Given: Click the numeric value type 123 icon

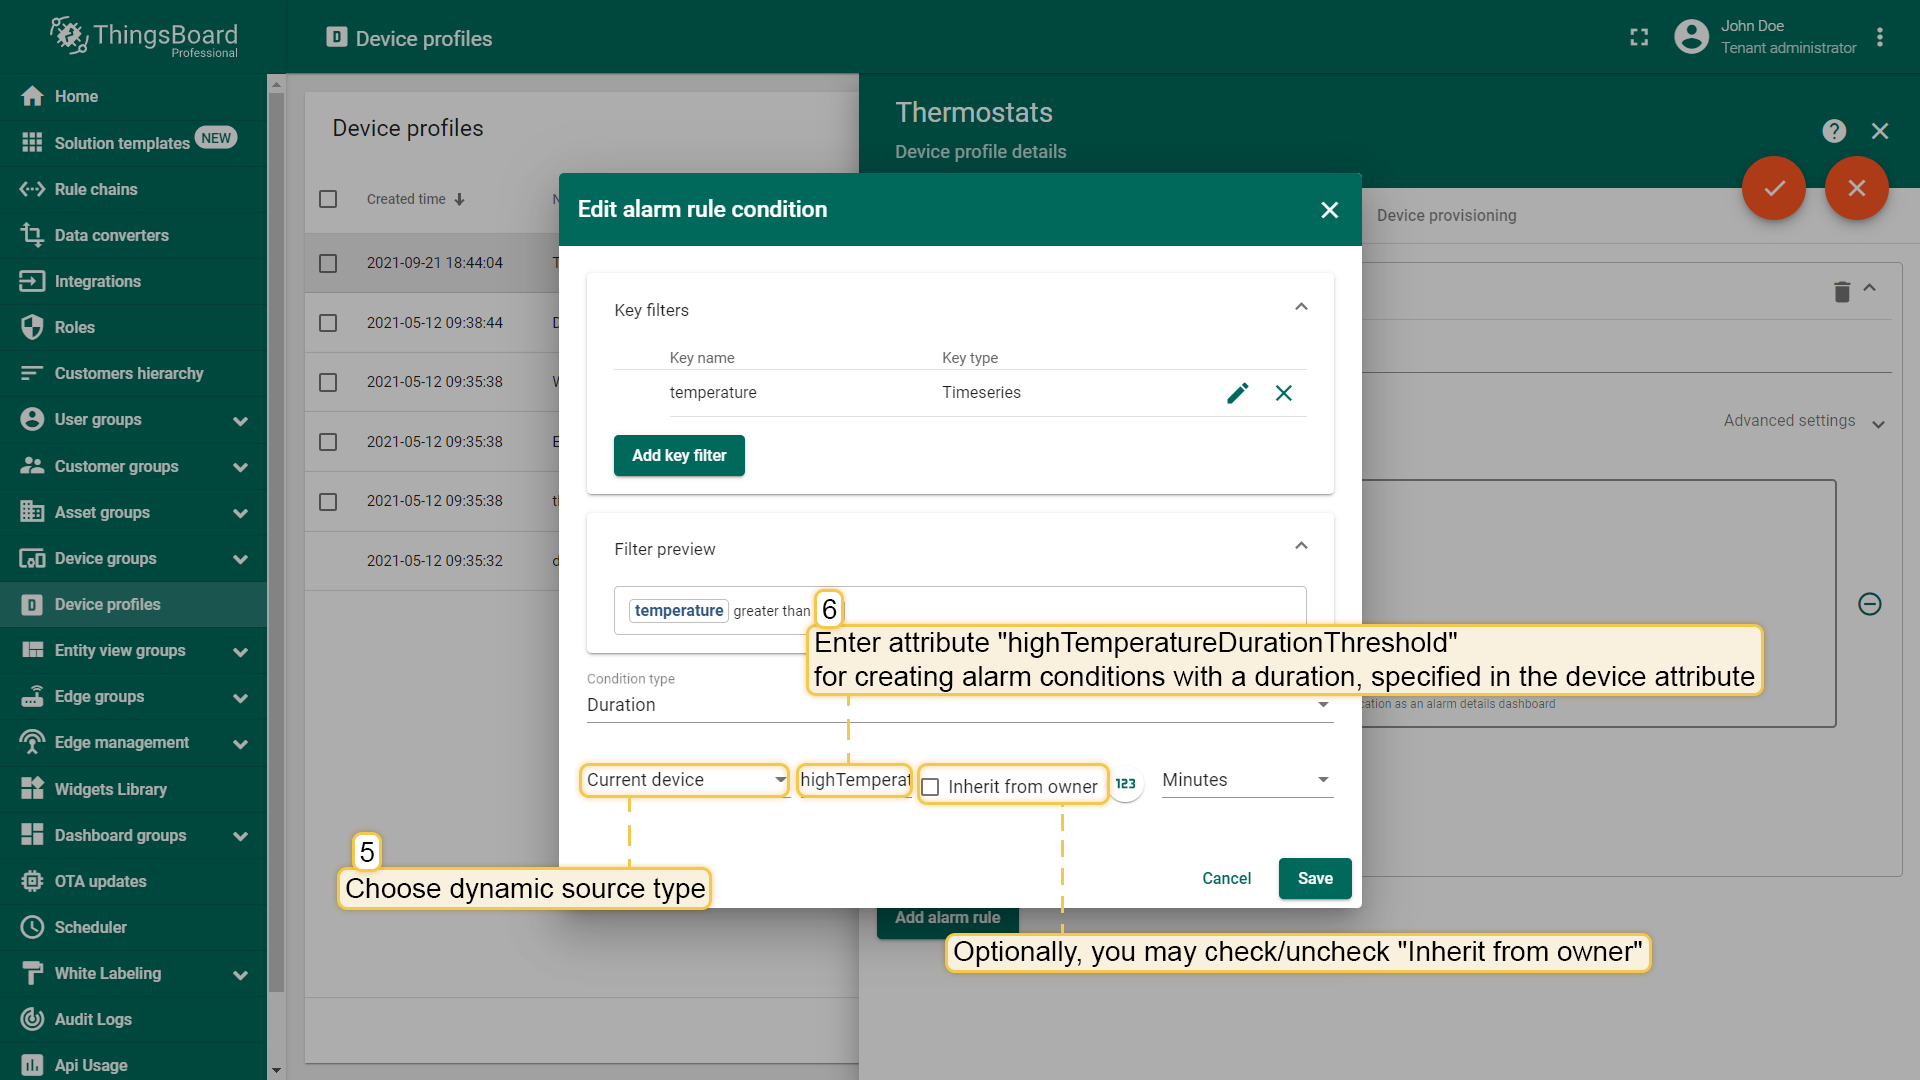Looking at the screenshot, I should pos(1126,783).
